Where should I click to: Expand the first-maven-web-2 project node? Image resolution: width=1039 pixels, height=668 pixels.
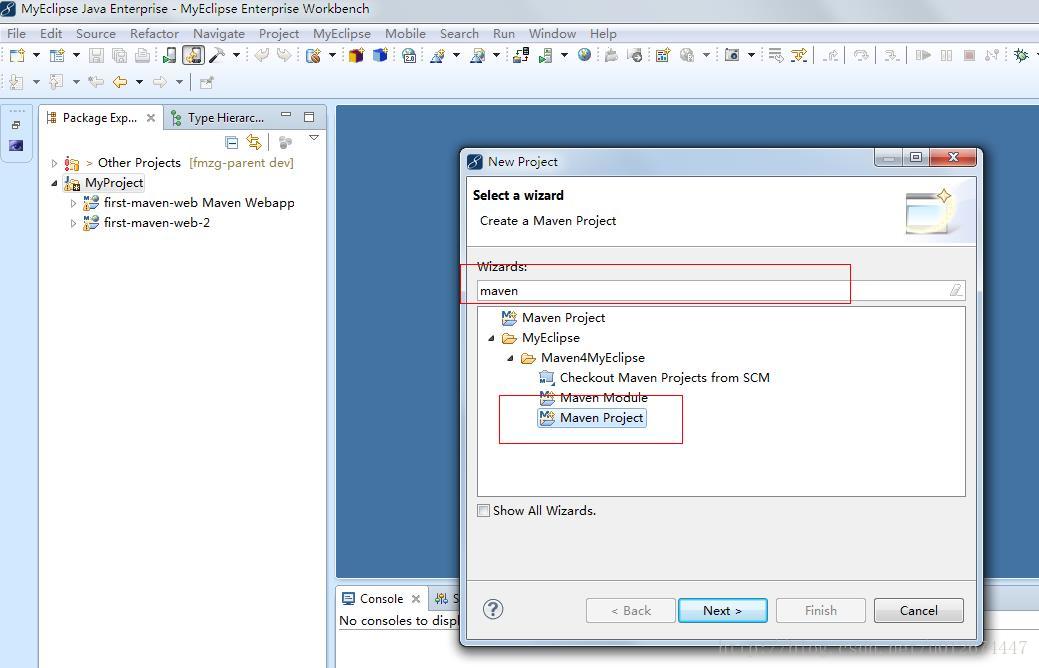pos(74,223)
